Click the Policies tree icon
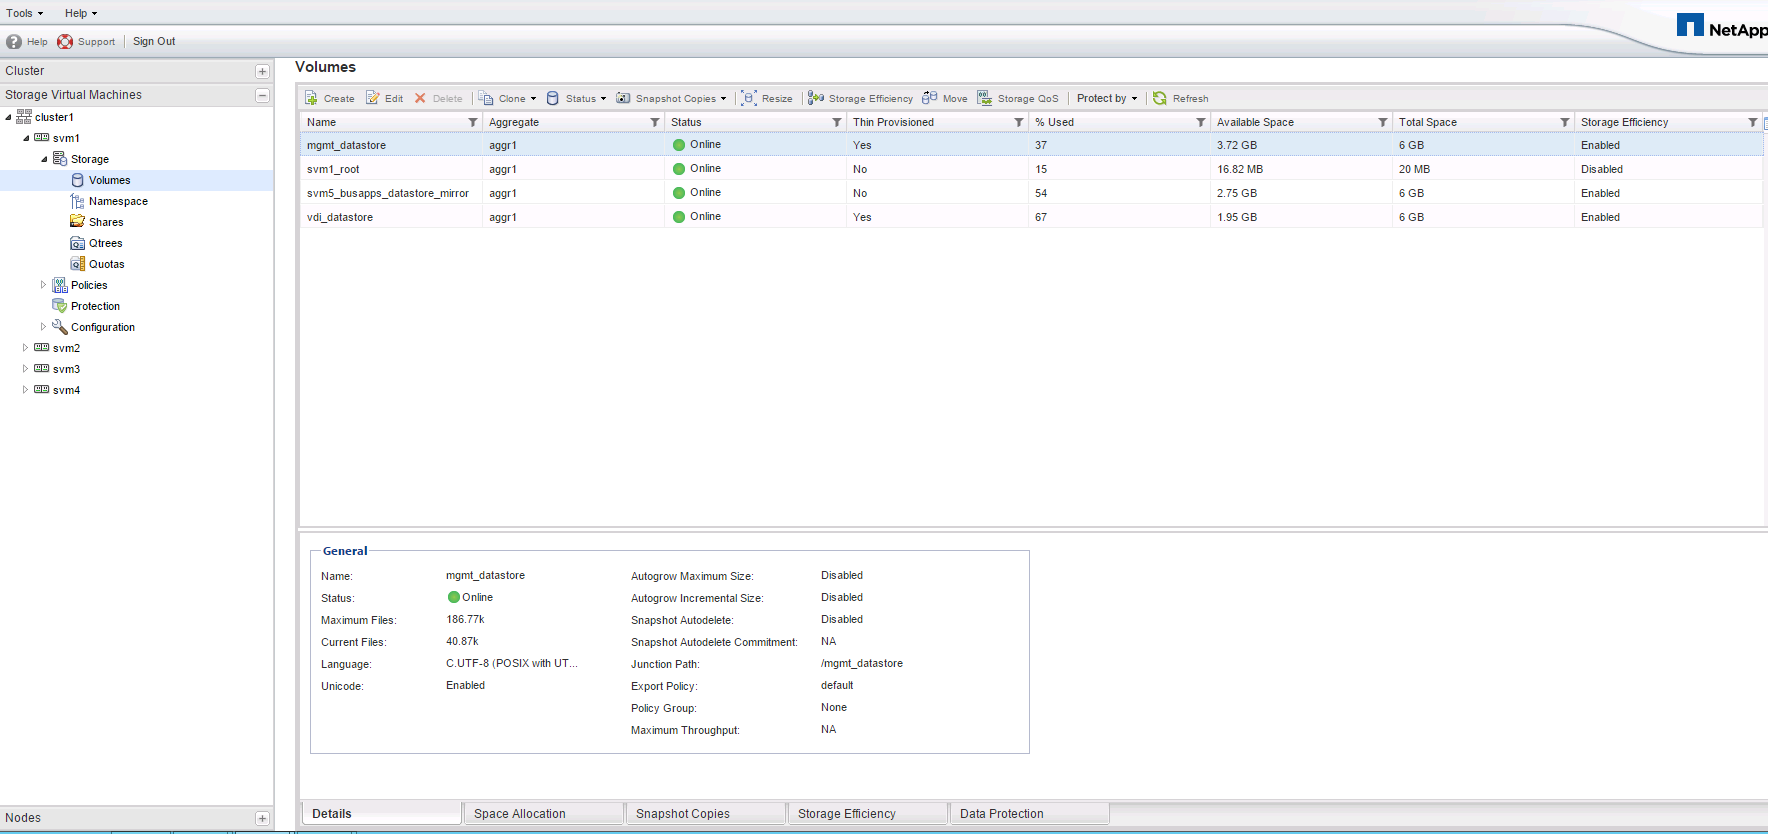 60,285
